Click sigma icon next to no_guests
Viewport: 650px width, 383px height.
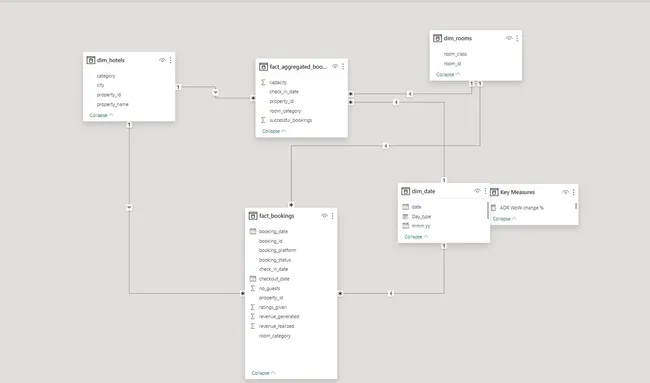253,288
